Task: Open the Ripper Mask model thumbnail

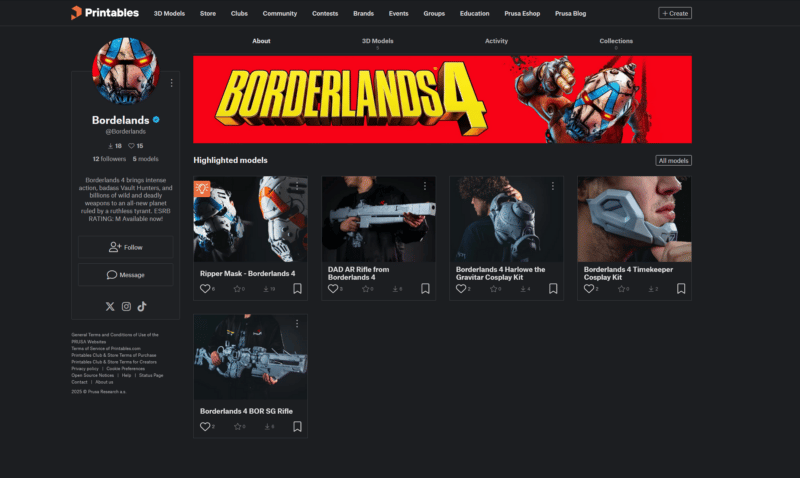Action: point(251,219)
